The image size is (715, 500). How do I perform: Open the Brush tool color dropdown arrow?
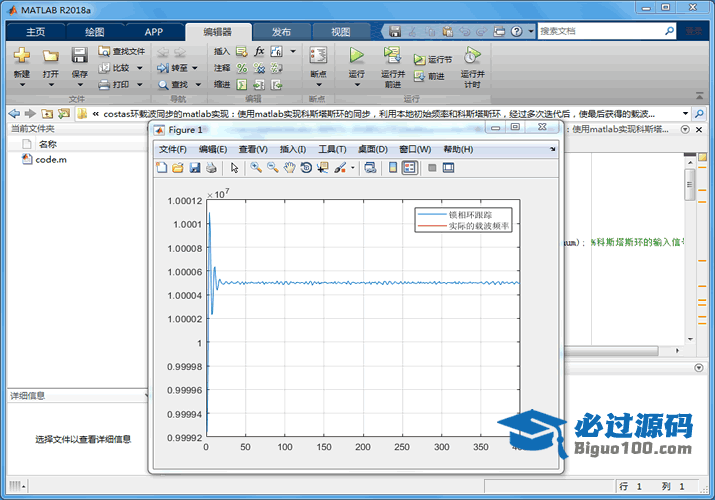[x=352, y=168]
